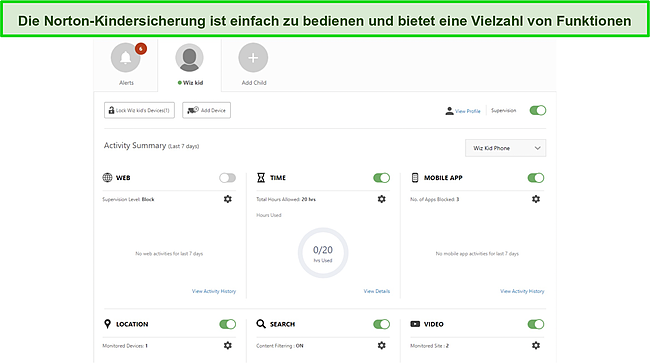Turn off the Search supervision toggle
The height and width of the screenshot is (363, 650).
tap(381, 324)
